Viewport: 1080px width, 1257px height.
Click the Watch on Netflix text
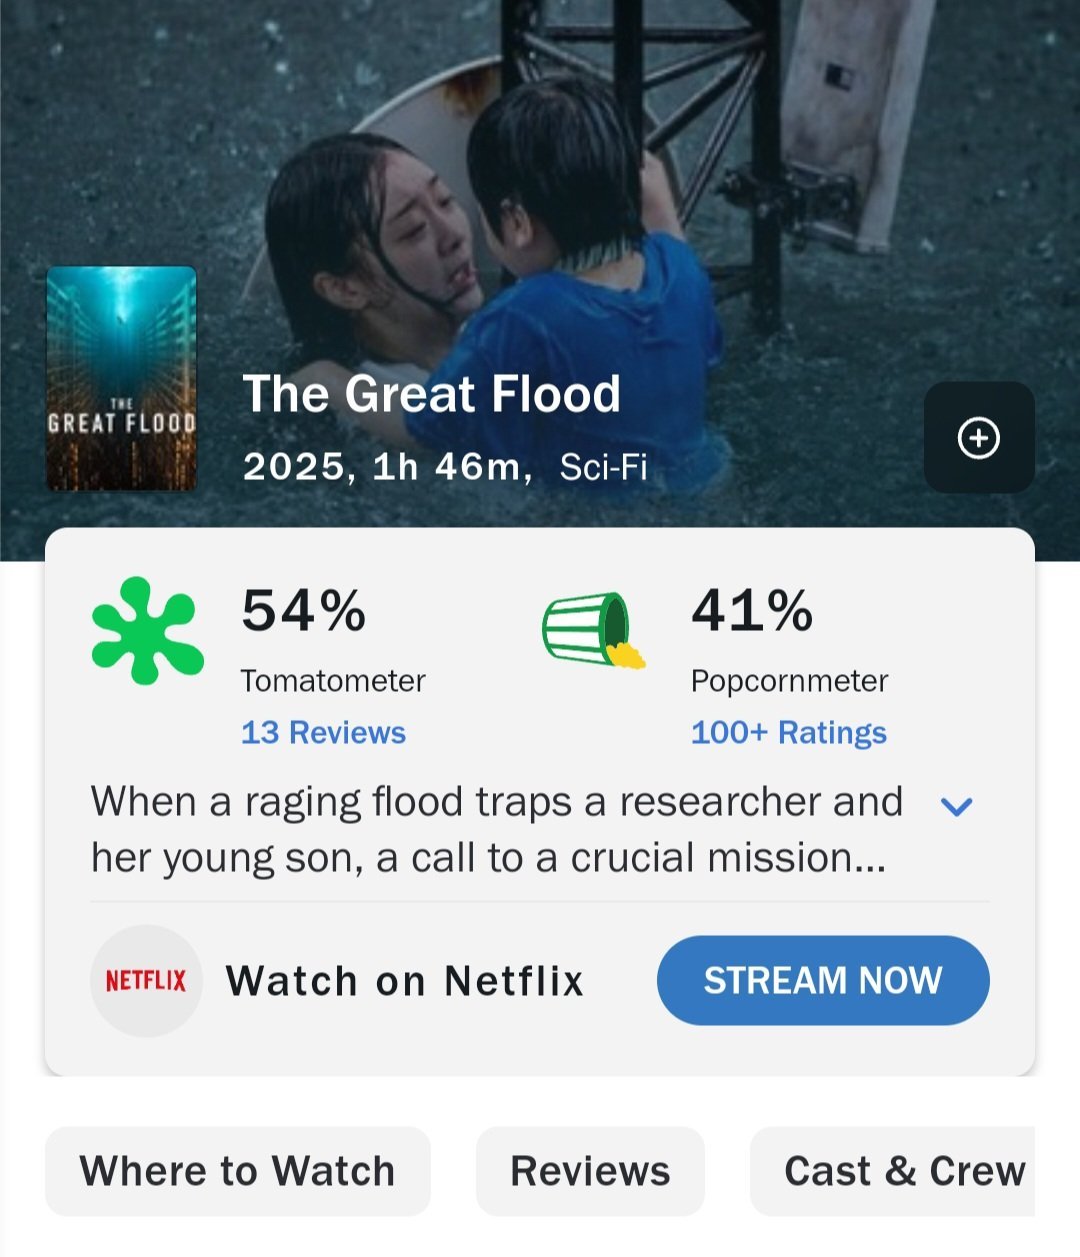click(405, 981)
